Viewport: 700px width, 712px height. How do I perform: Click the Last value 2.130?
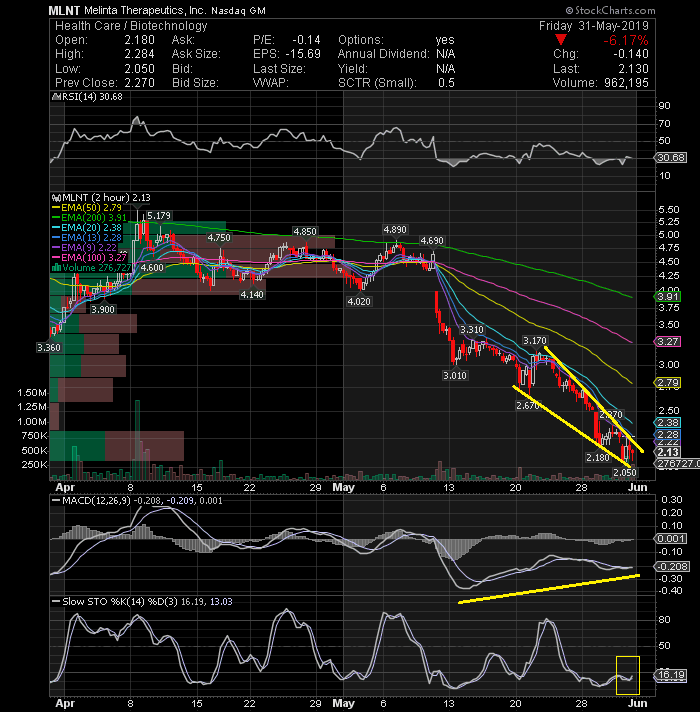633,69
